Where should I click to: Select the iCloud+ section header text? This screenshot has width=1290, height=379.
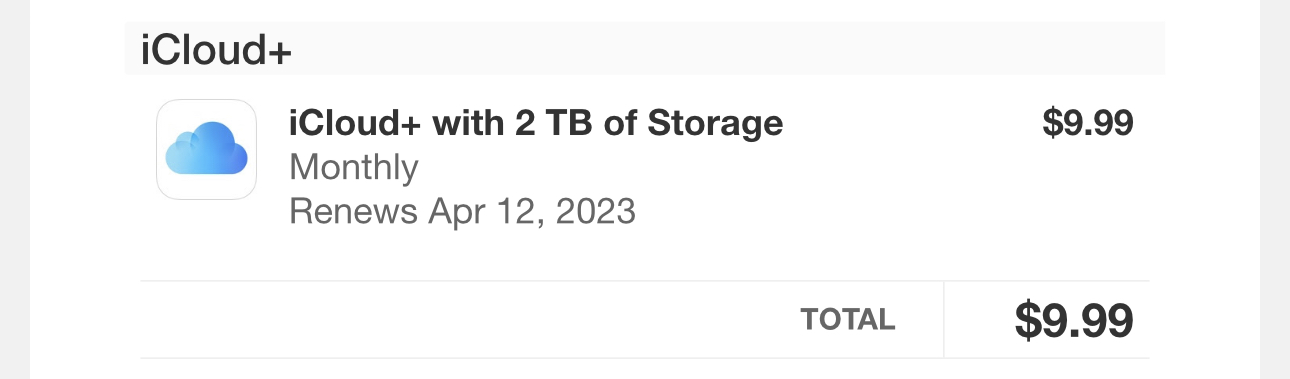(216, 50)
